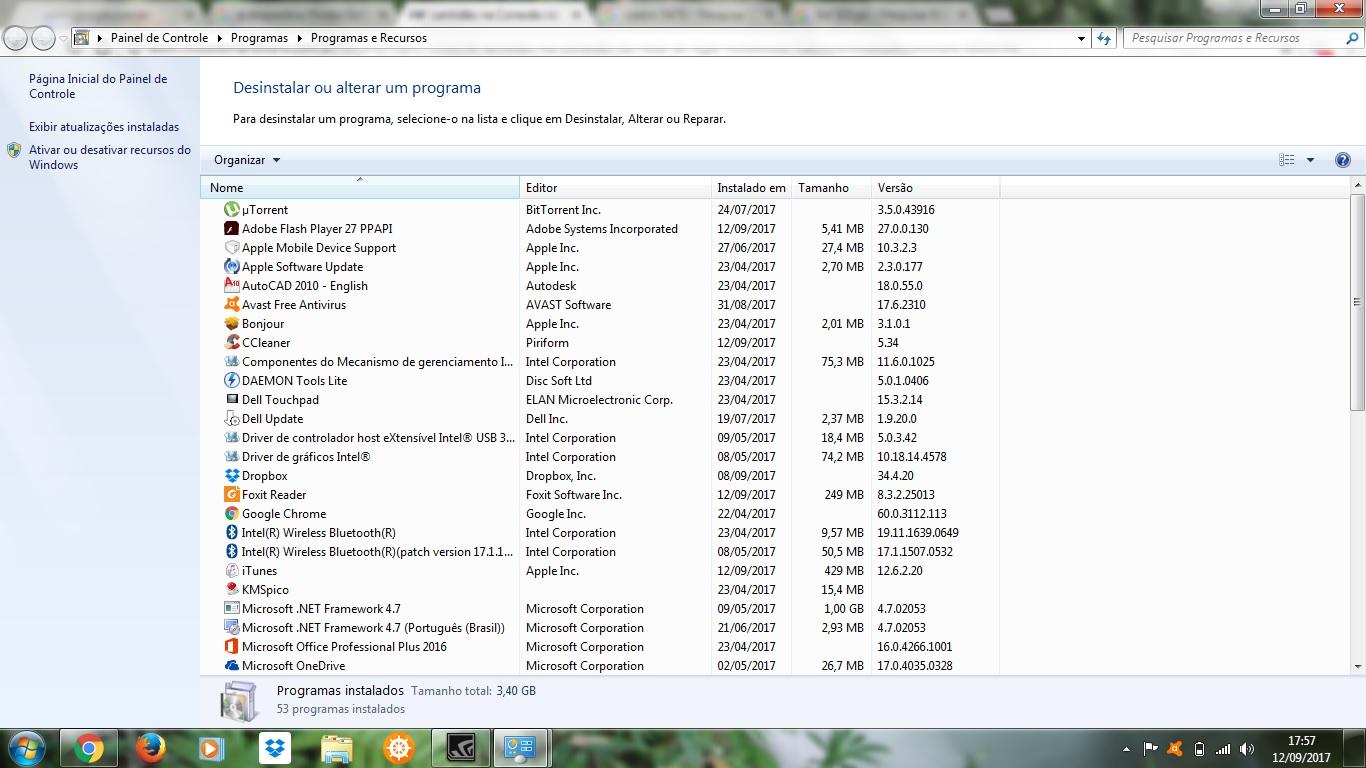Show hidden tray icons arrow
The image size is (1366, 768).
(1127, 749)
